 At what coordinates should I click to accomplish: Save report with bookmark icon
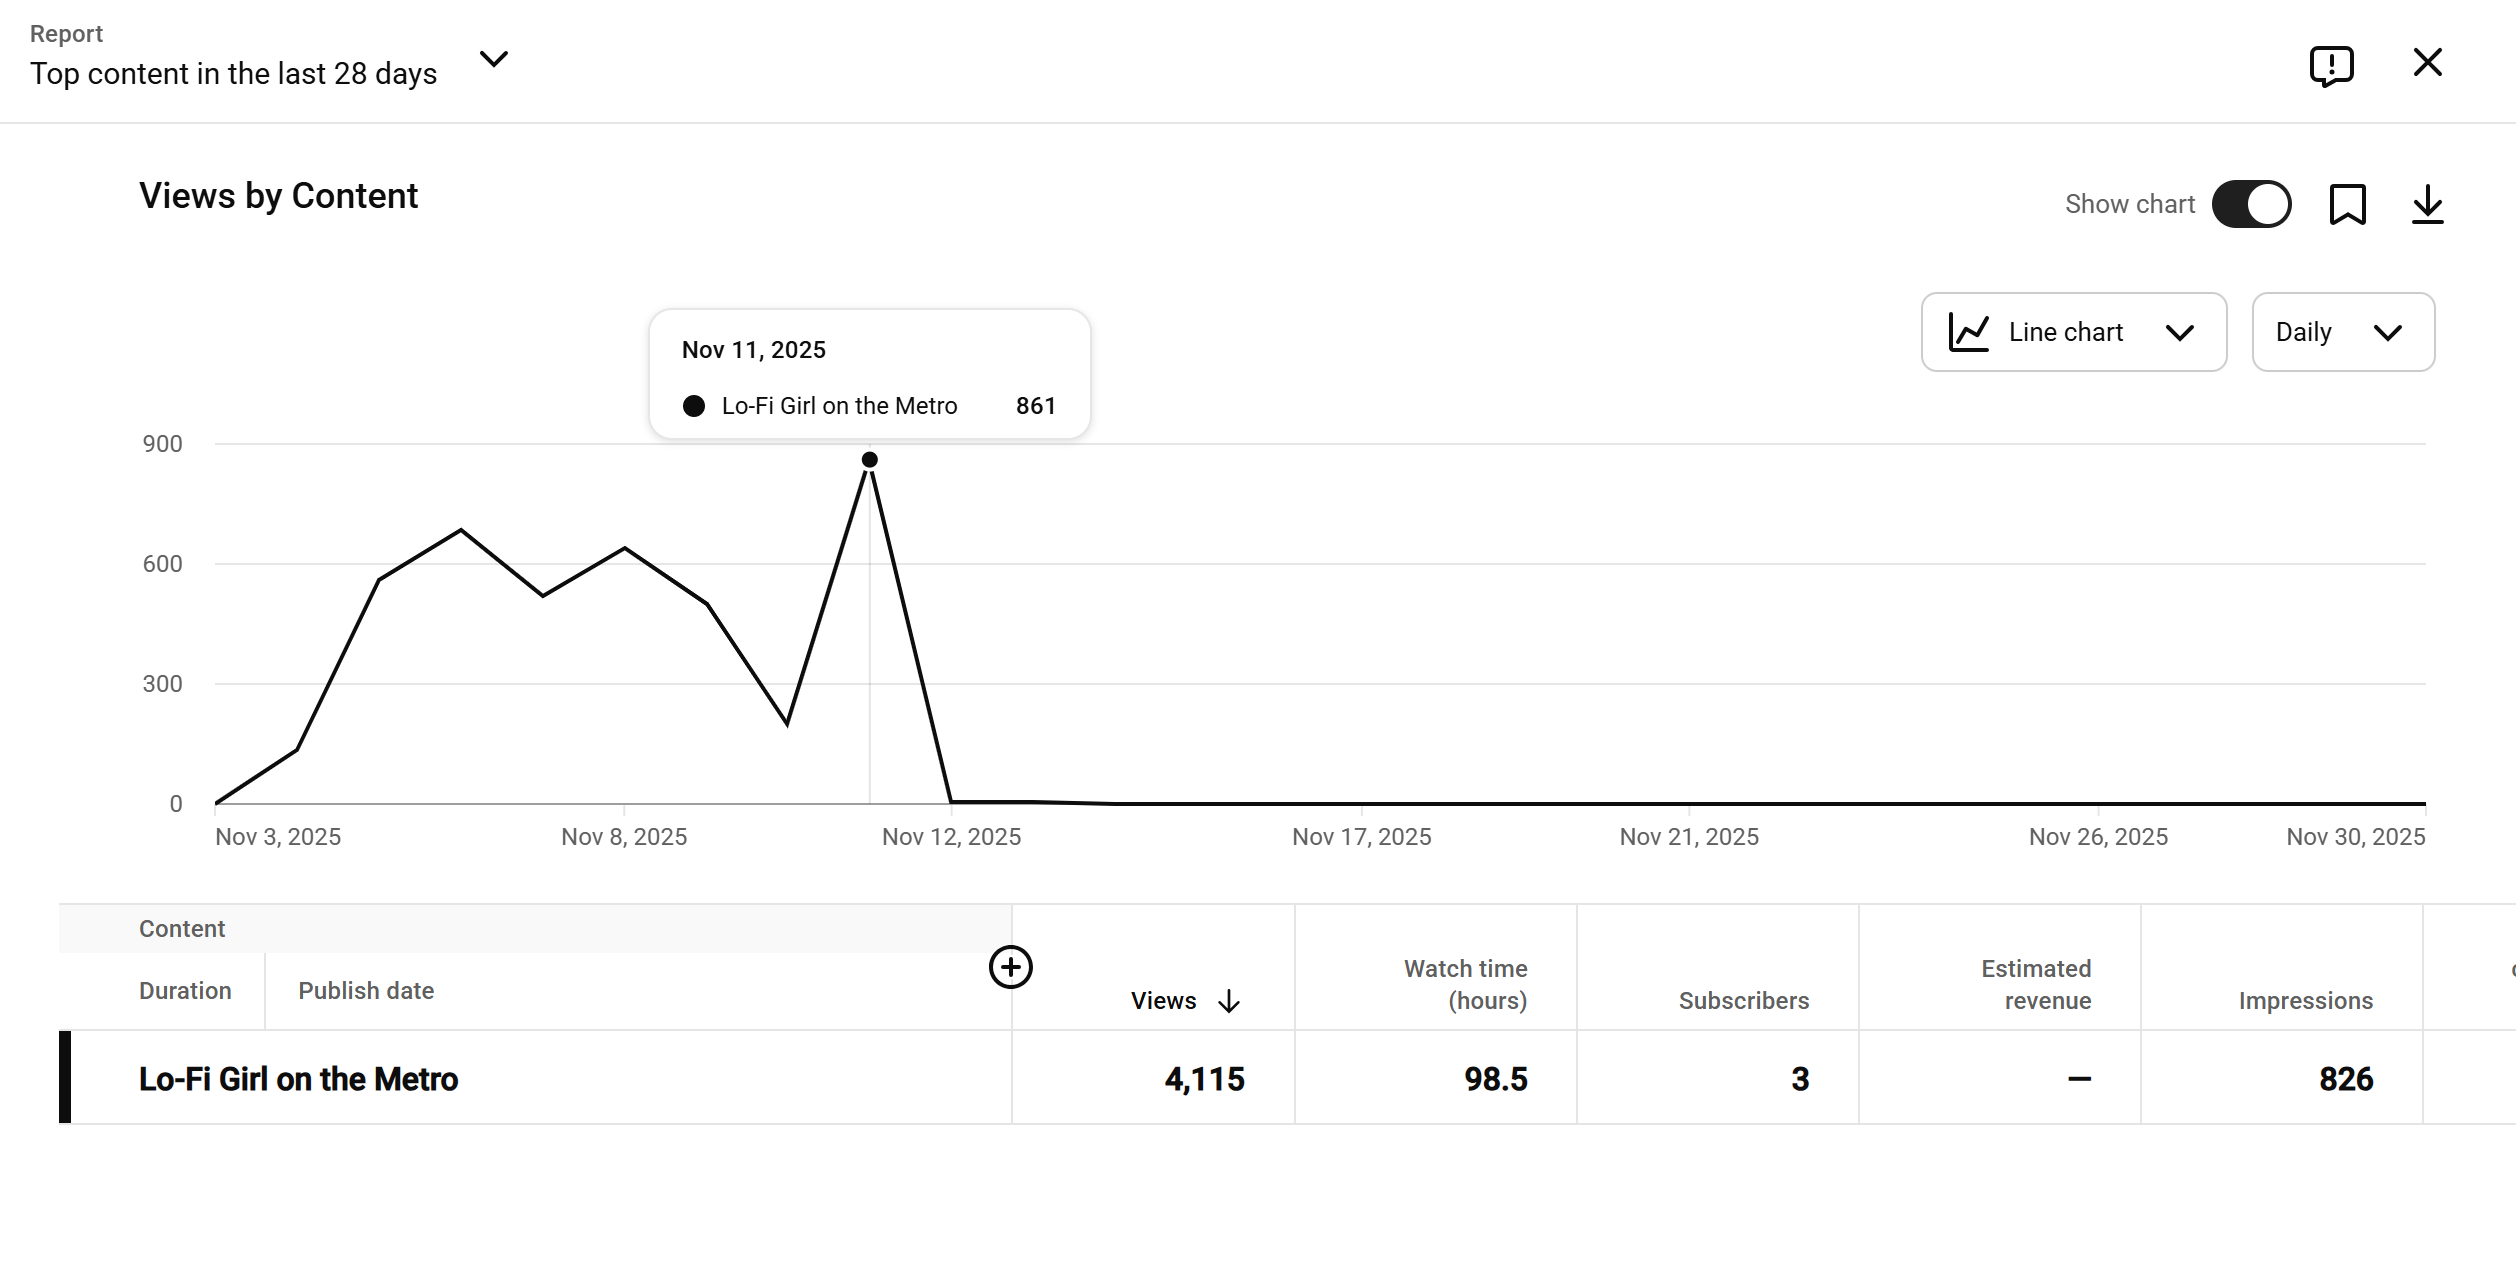pos(2347,205)
